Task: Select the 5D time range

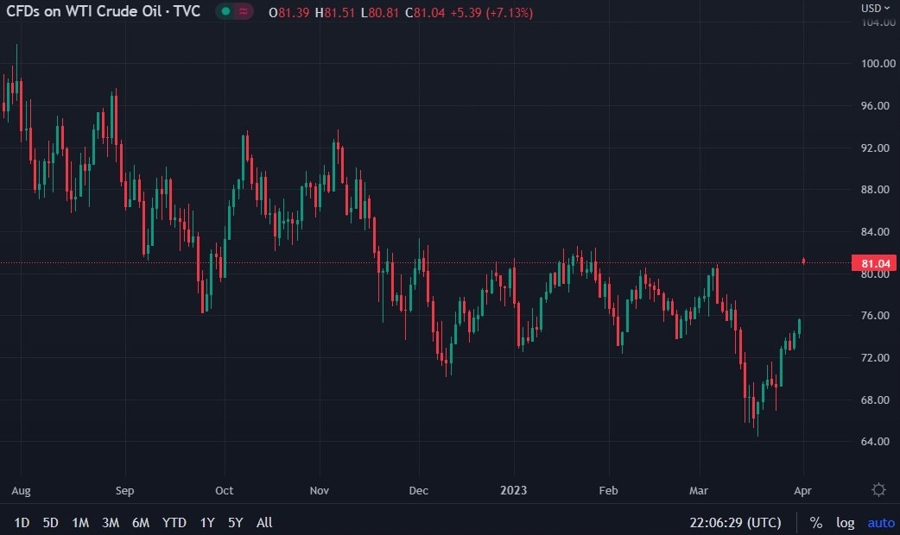Action: [x=51, y=522]
